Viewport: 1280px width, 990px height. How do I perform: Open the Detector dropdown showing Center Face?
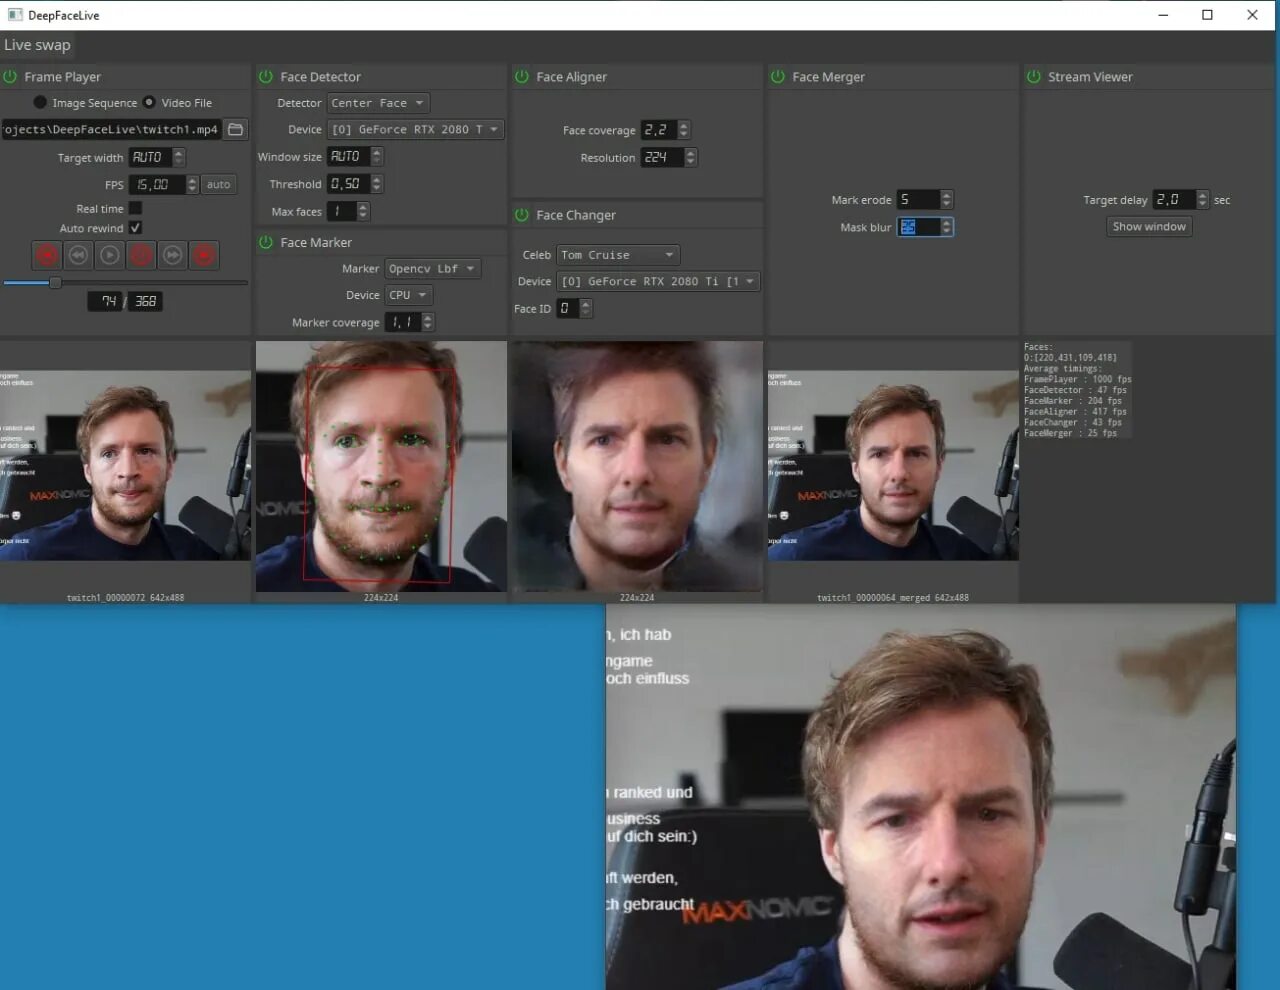[379, 103]
